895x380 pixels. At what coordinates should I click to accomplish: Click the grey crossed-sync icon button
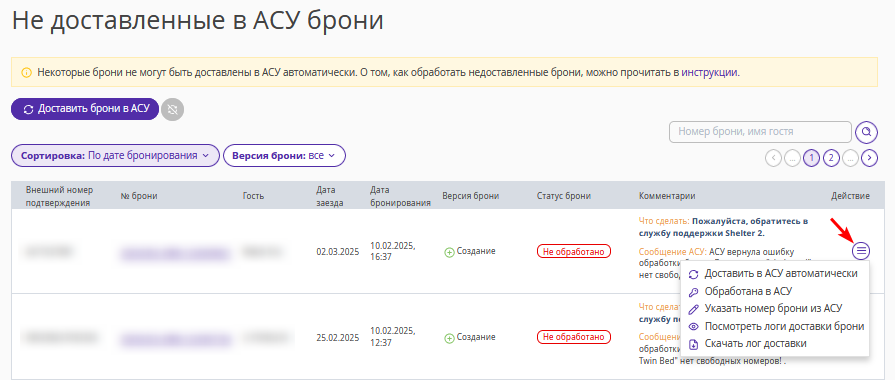pyautogui.click(x=172, y=110)
